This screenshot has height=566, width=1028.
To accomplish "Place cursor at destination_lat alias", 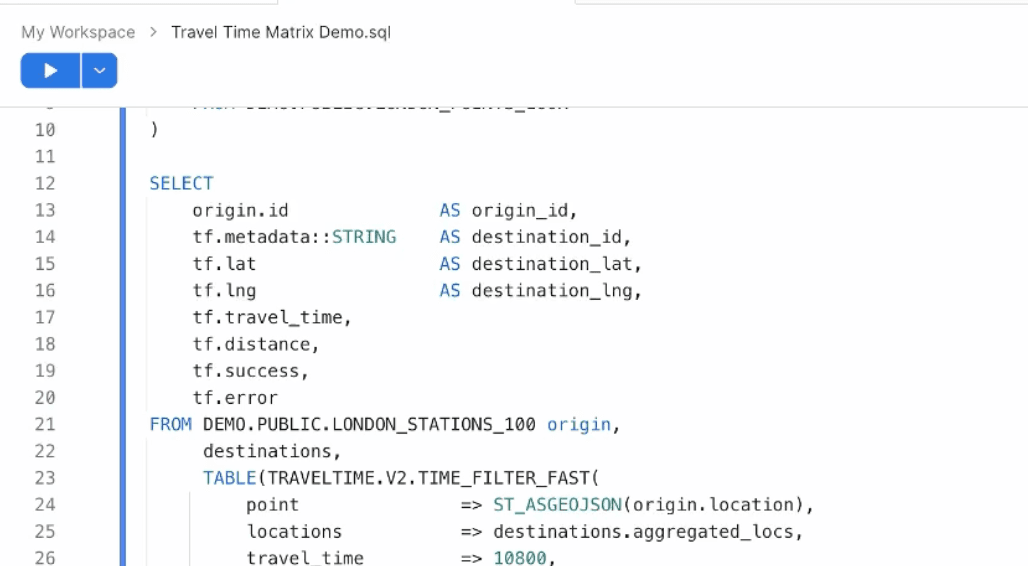I will coord(553,264).
